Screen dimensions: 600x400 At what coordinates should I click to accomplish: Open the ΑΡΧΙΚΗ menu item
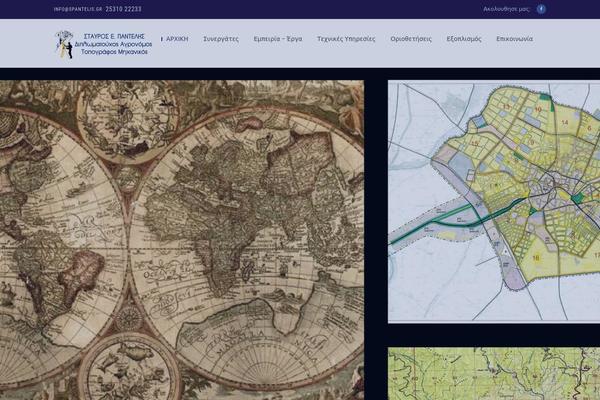point(177,39)
